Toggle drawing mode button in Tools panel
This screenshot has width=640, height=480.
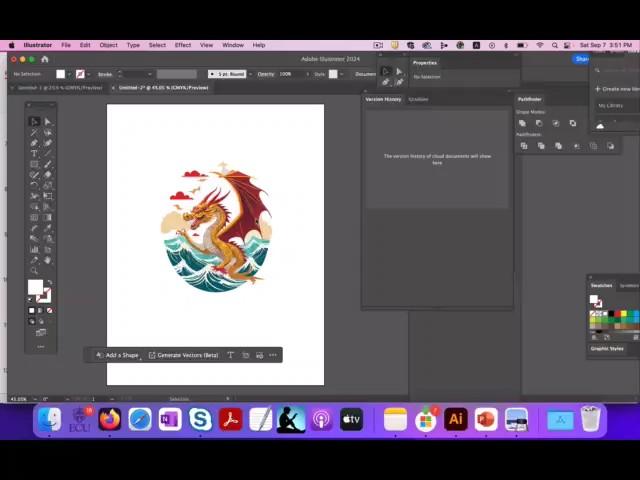tap(32, 322)
